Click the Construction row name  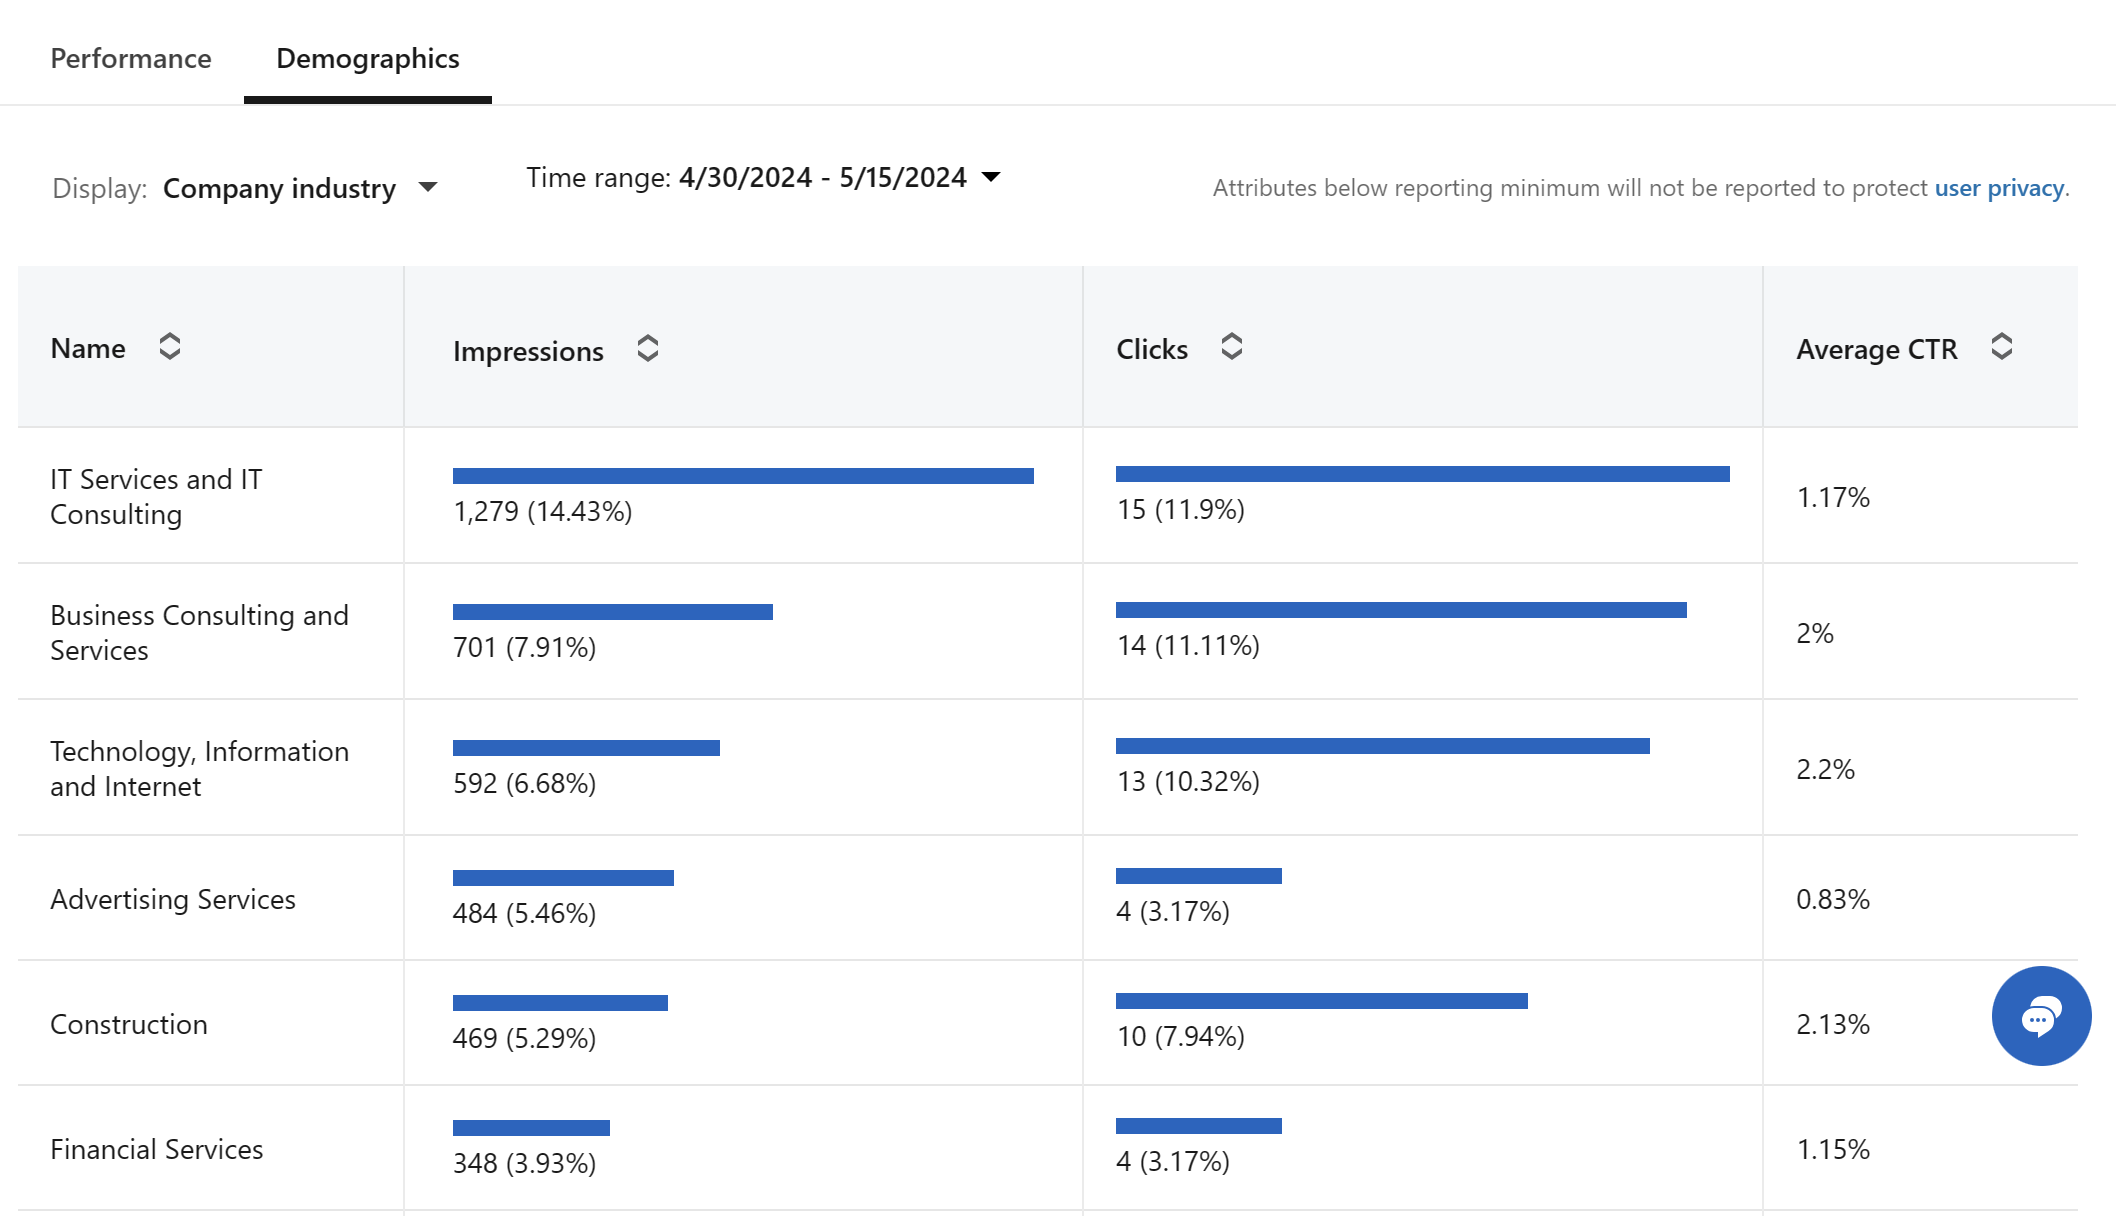(129, 1024)
